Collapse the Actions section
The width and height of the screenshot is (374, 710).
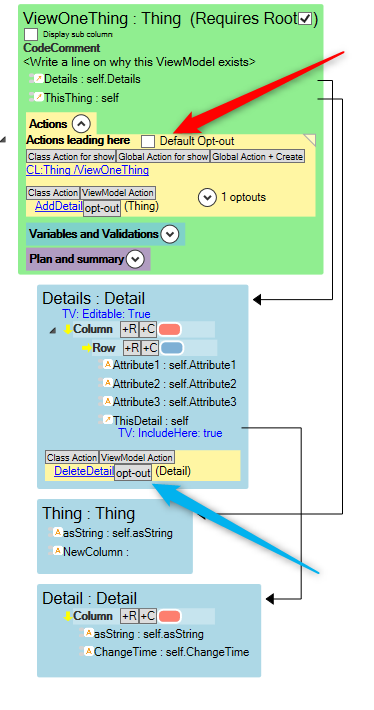[82, 124]
